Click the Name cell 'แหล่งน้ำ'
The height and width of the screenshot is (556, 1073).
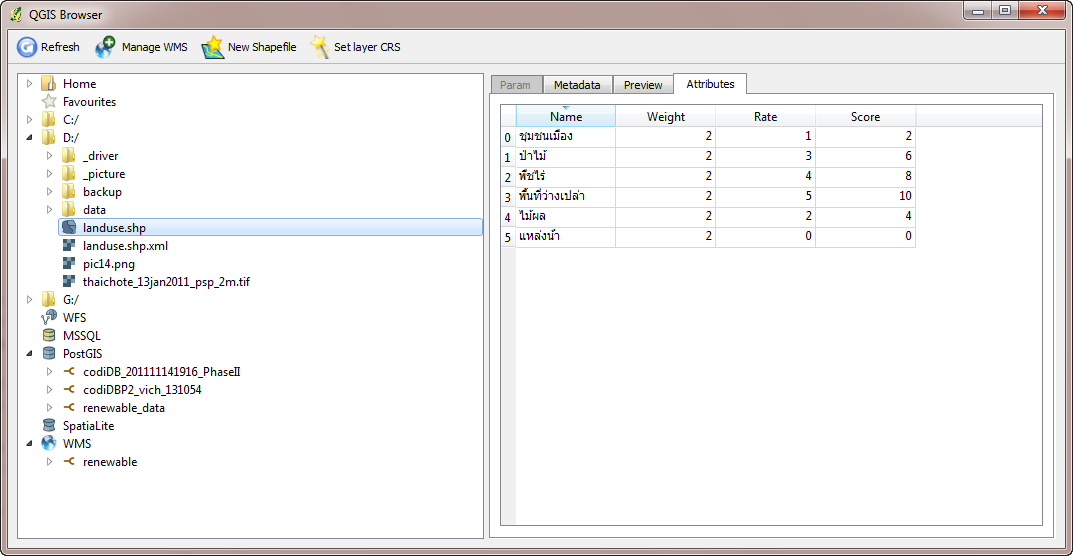pos(565,237)
